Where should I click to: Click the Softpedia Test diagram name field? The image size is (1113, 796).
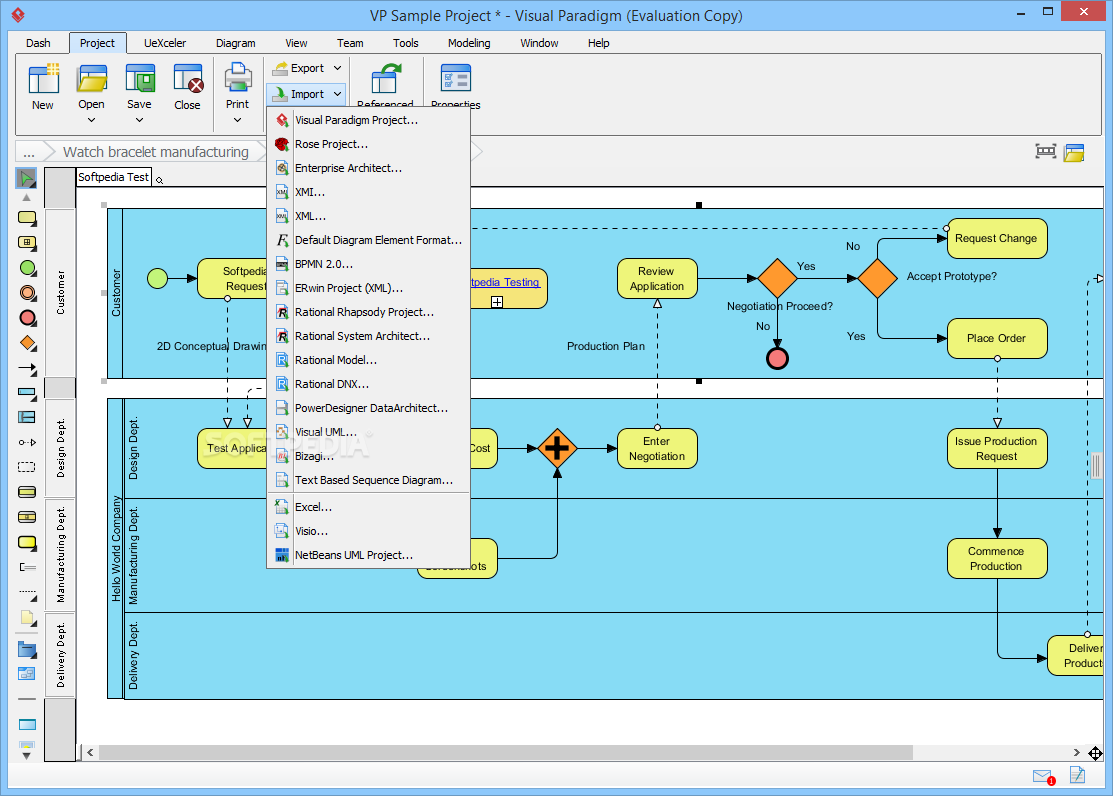114,177
